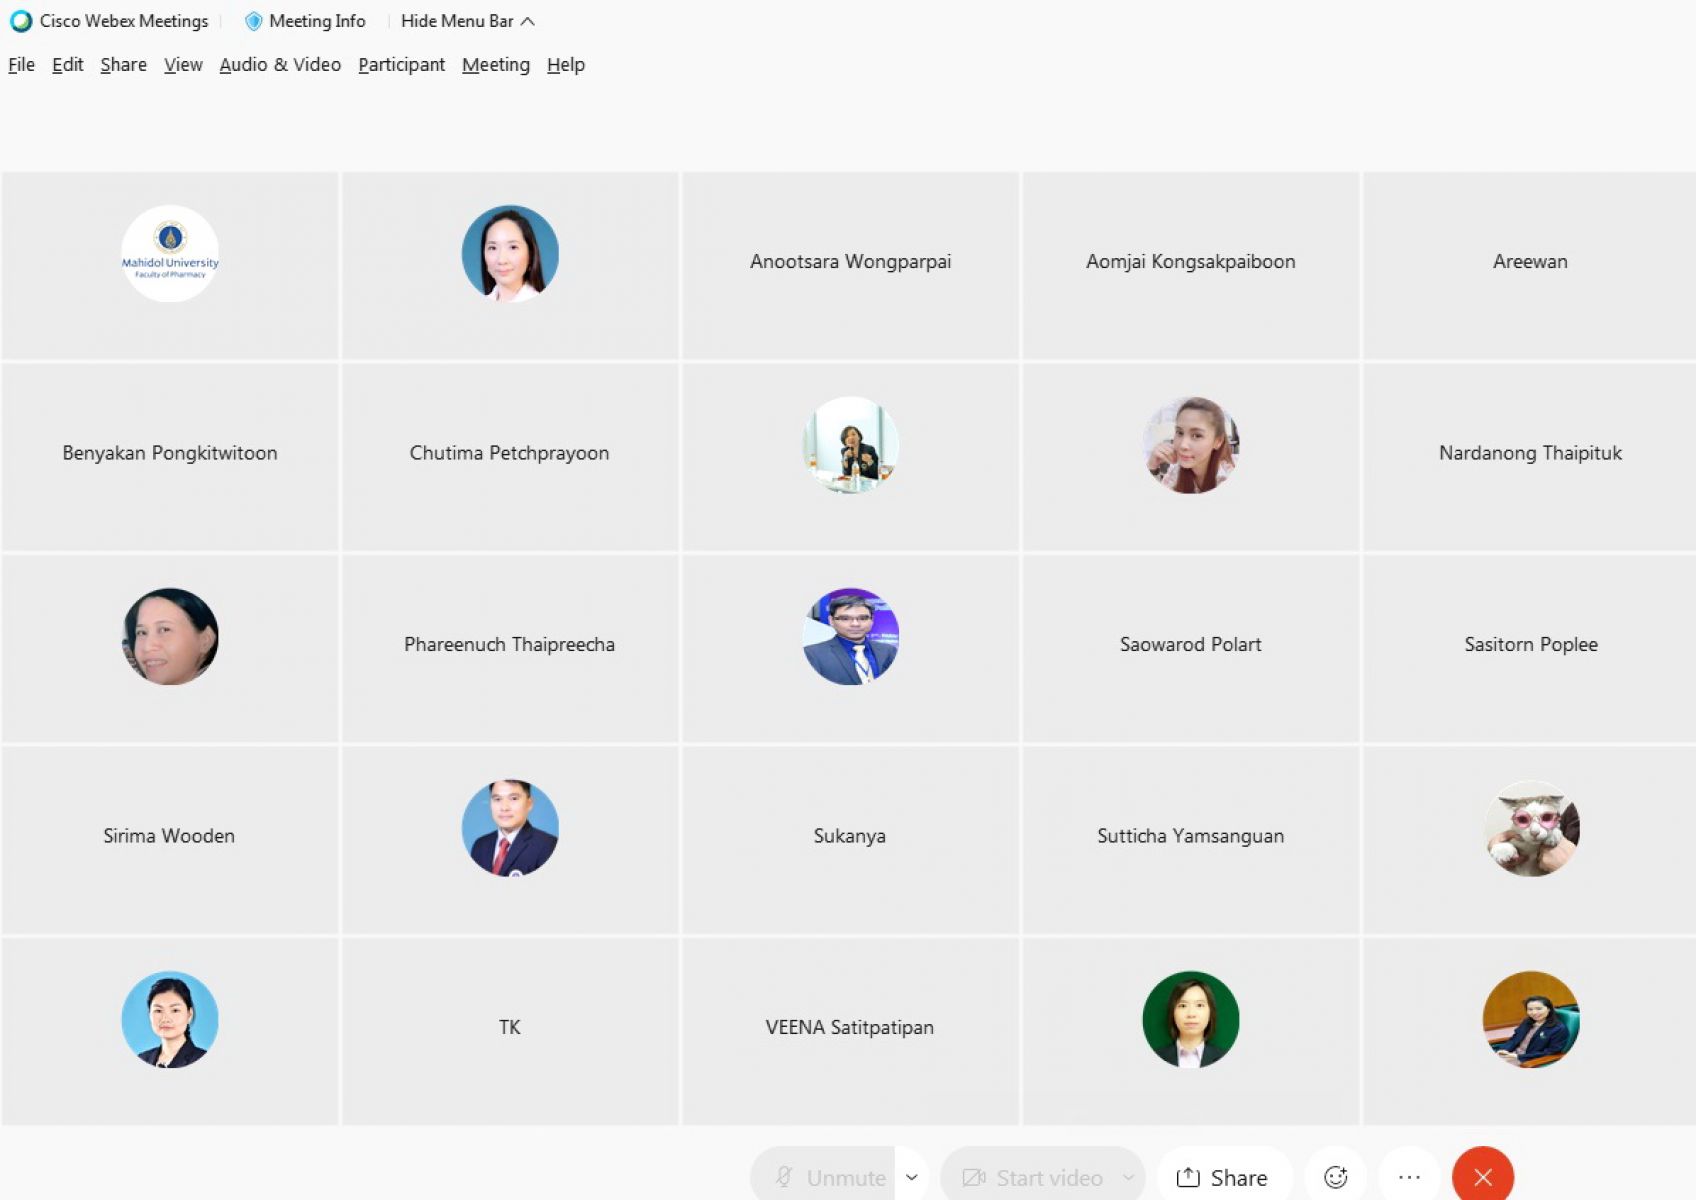1696x1200 pixels.
Task: Select Phareenuch Thaipreecha participant tile
Action: click(510, 648)
